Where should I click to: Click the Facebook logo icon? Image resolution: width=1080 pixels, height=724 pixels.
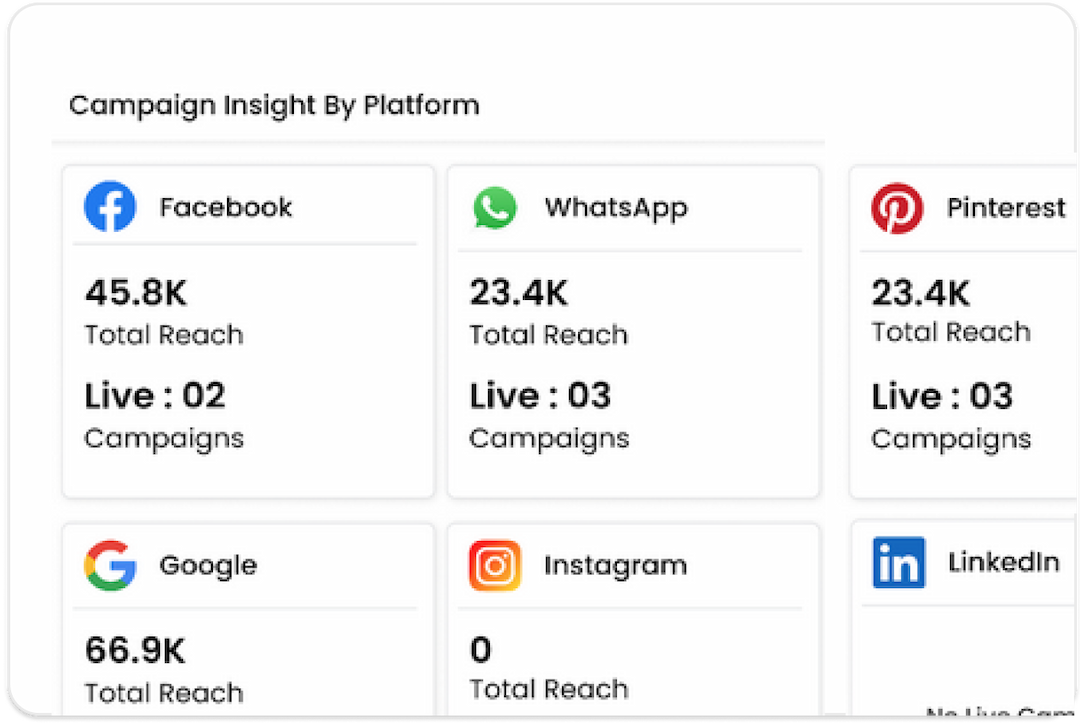110,207
